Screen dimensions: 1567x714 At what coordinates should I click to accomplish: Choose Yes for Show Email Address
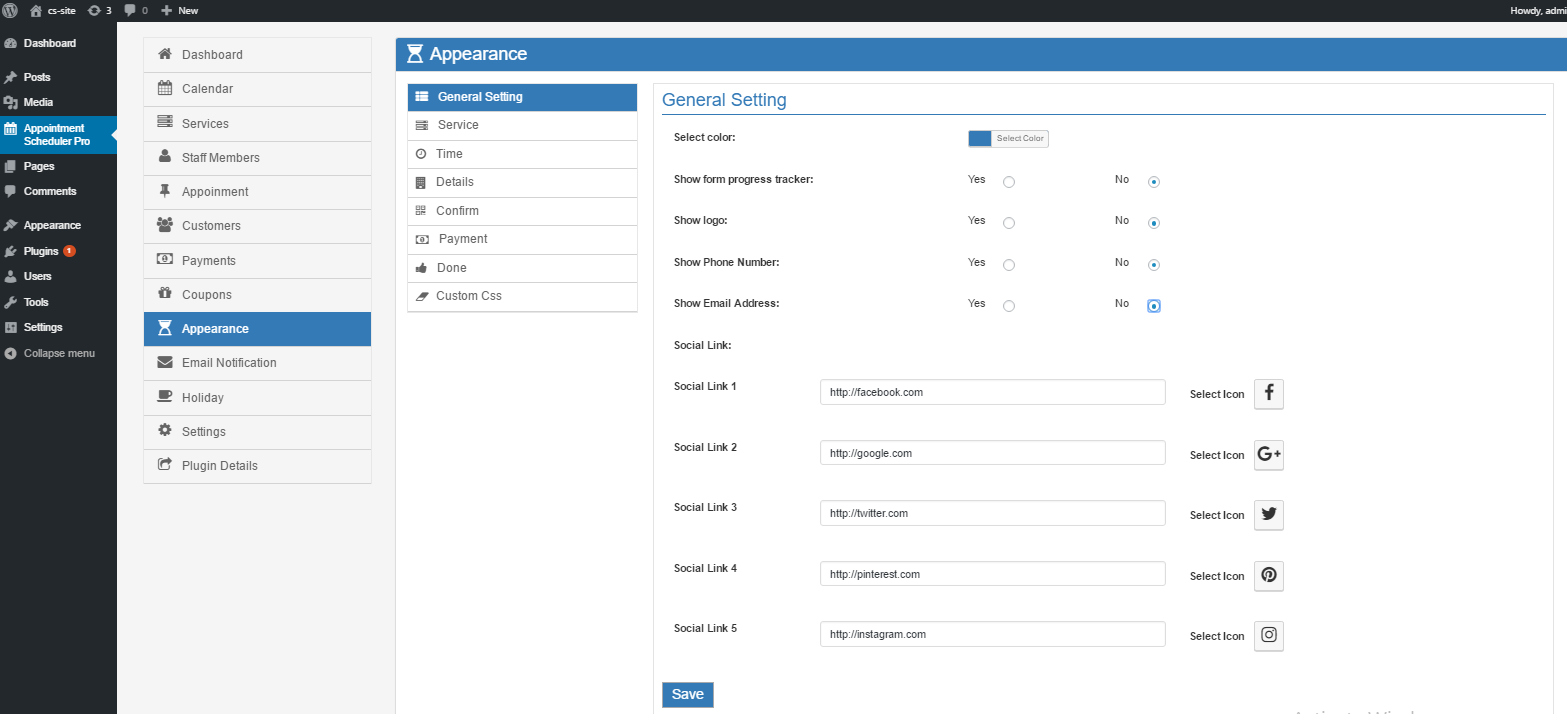[1009, 306]
